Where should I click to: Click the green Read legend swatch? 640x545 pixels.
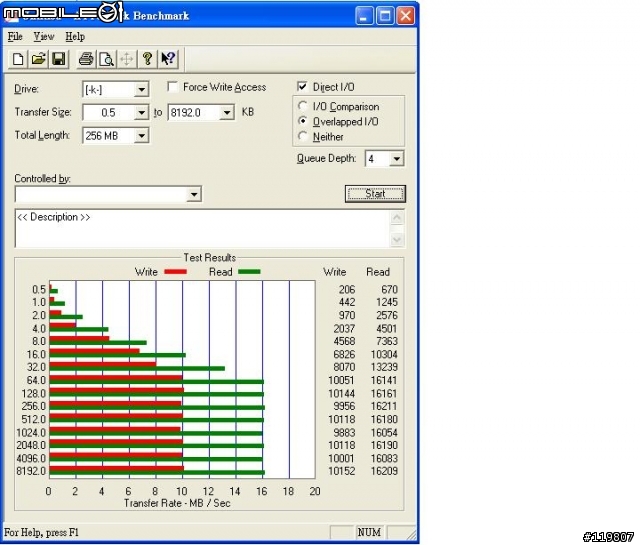coord(249,272)
